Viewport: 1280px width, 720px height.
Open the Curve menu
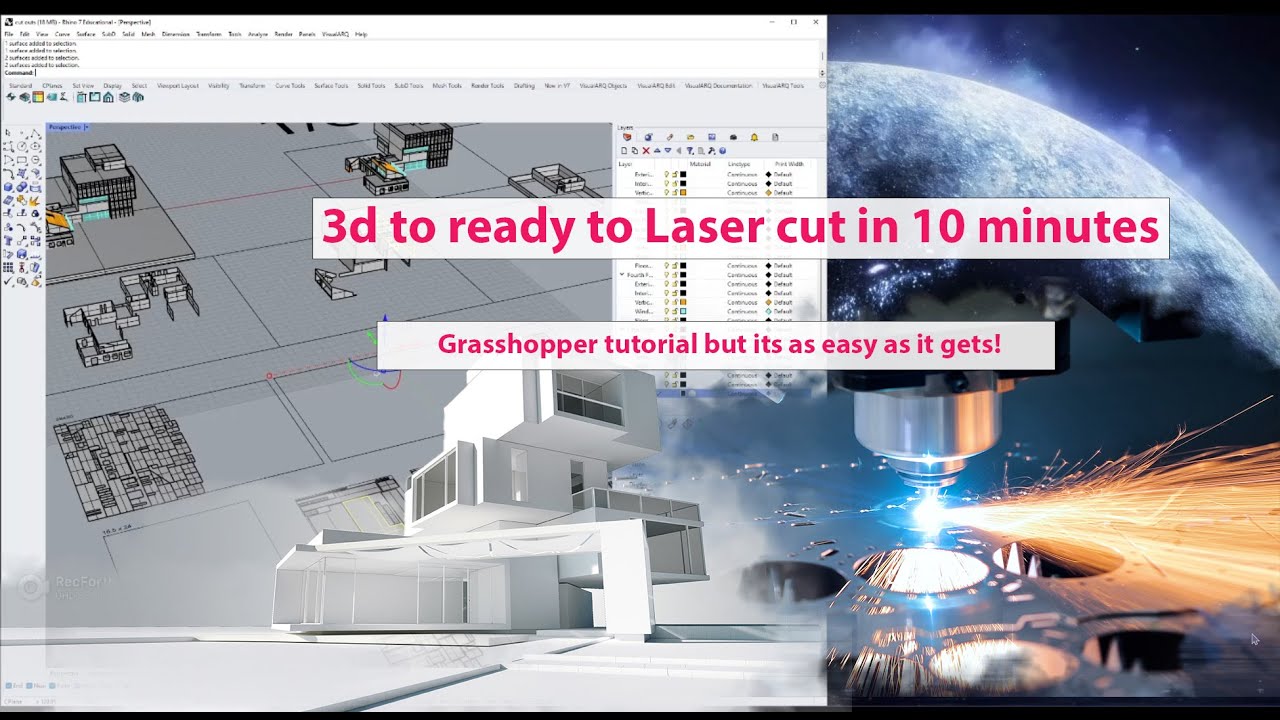pyautogui.click(x=62, y=34)
